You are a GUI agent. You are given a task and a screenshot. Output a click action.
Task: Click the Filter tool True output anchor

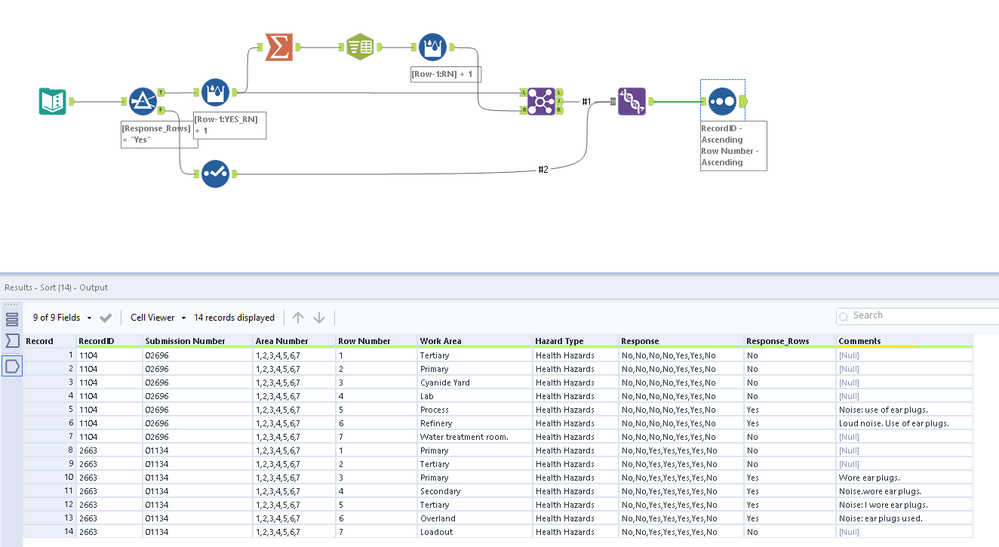161,92
